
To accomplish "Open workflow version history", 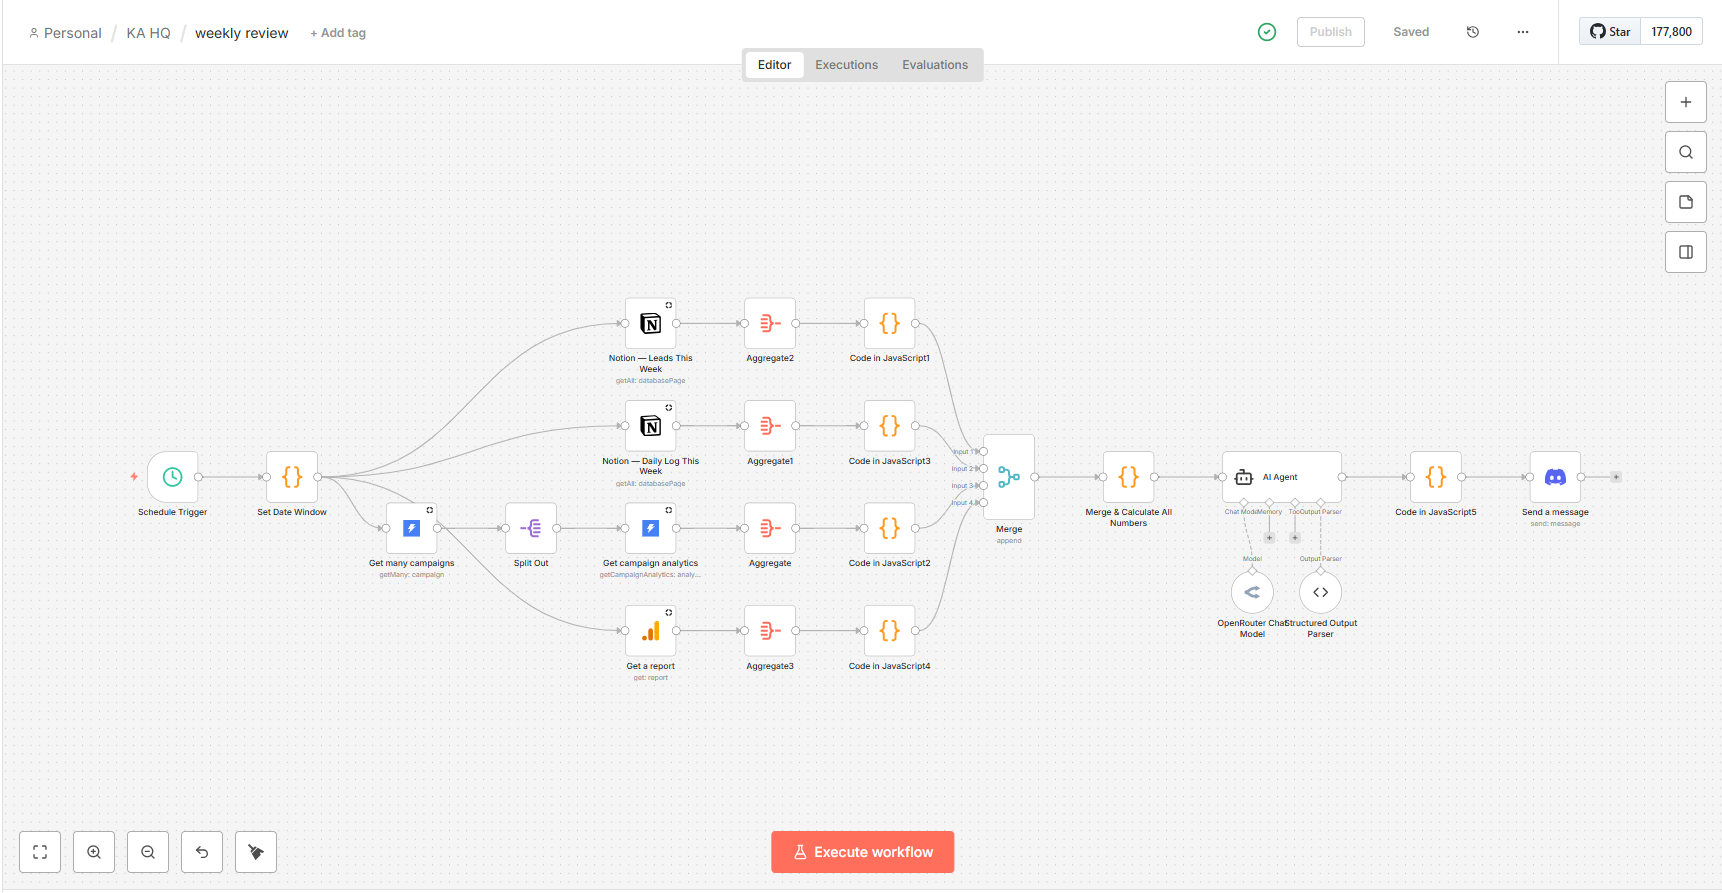I will pos(1472,32).
